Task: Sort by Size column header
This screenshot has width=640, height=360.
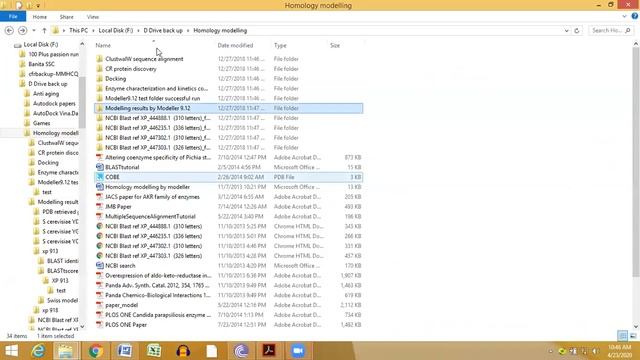Action: [x=335, y=45]
